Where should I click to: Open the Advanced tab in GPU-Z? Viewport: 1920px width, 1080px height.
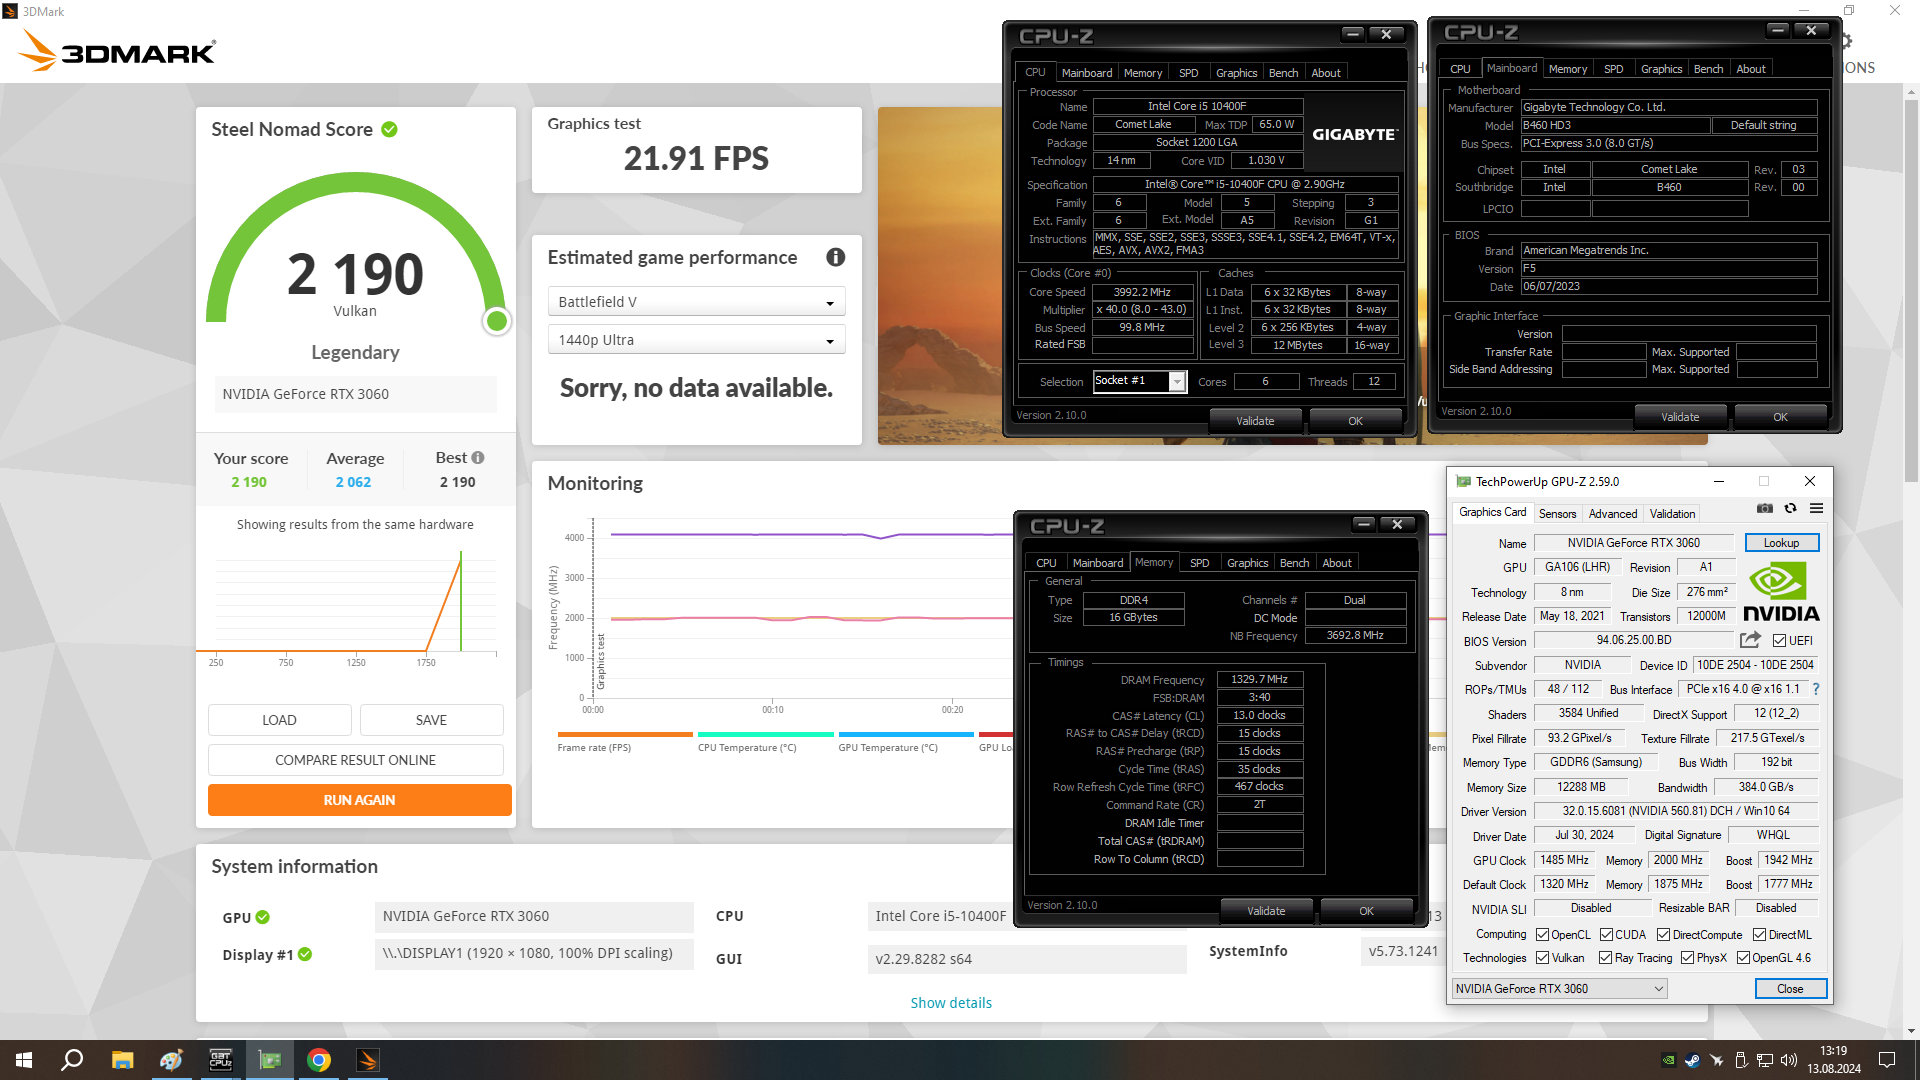click(x=1613, y=514)
